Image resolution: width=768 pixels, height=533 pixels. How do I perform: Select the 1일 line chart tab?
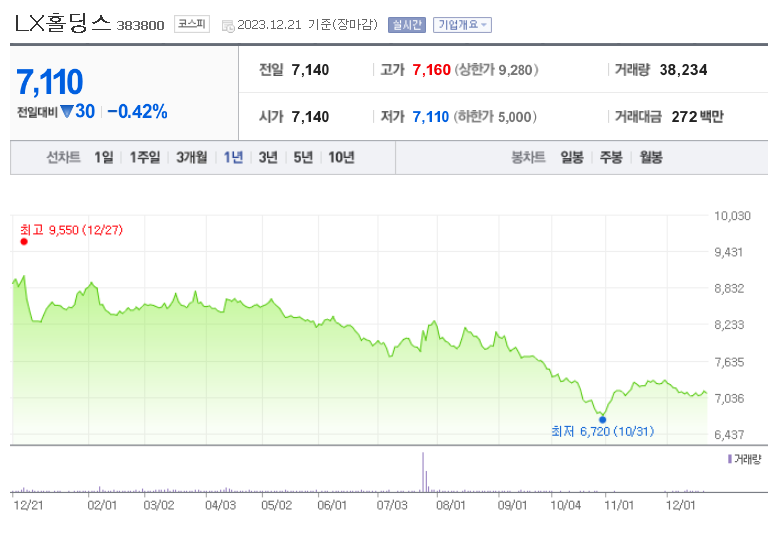[x=104, y=157]
